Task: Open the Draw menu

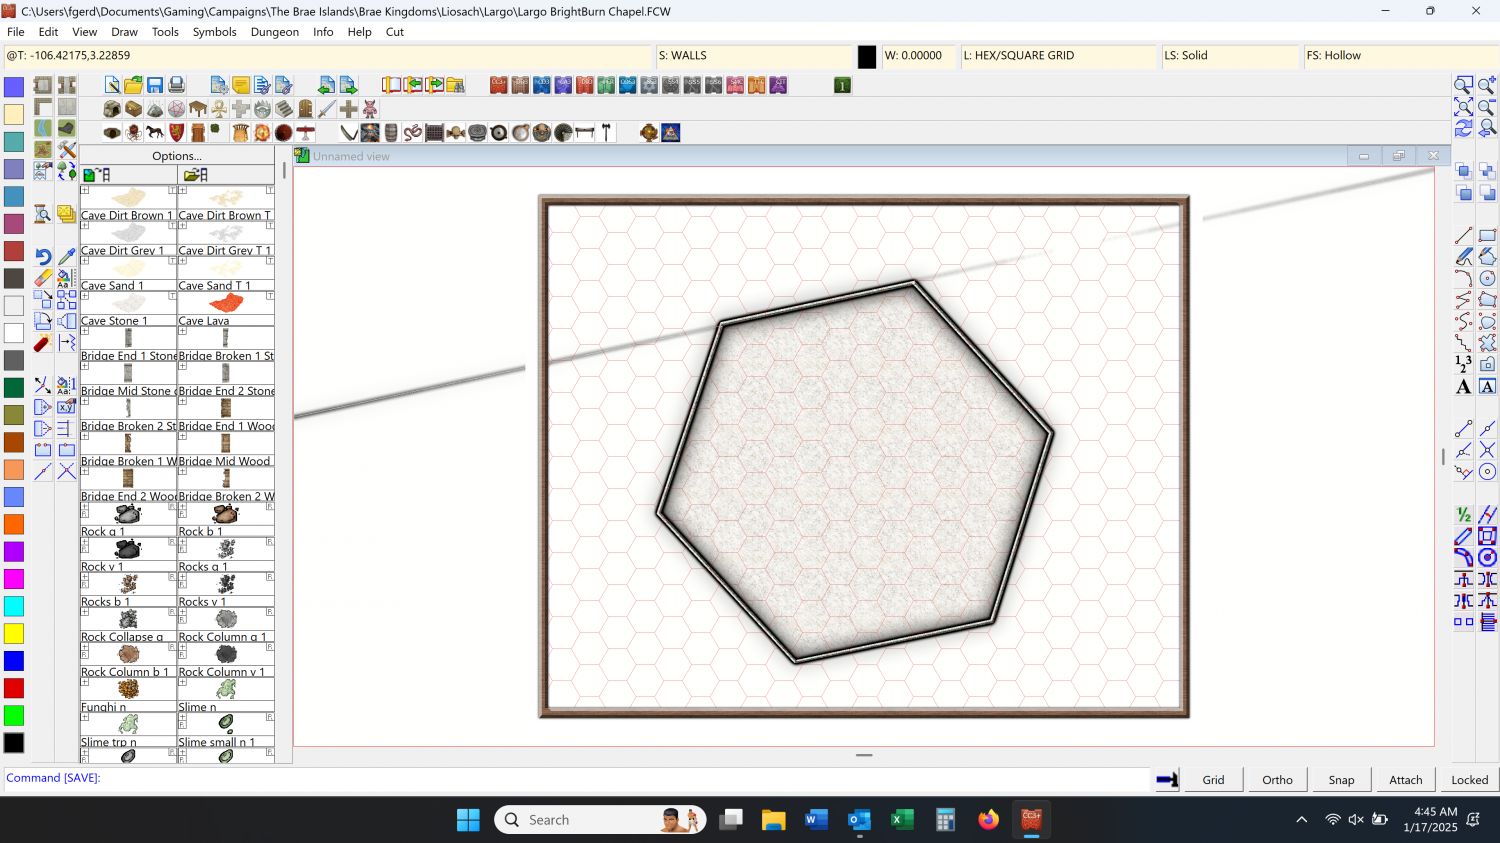Action: (x=124, y=32)
